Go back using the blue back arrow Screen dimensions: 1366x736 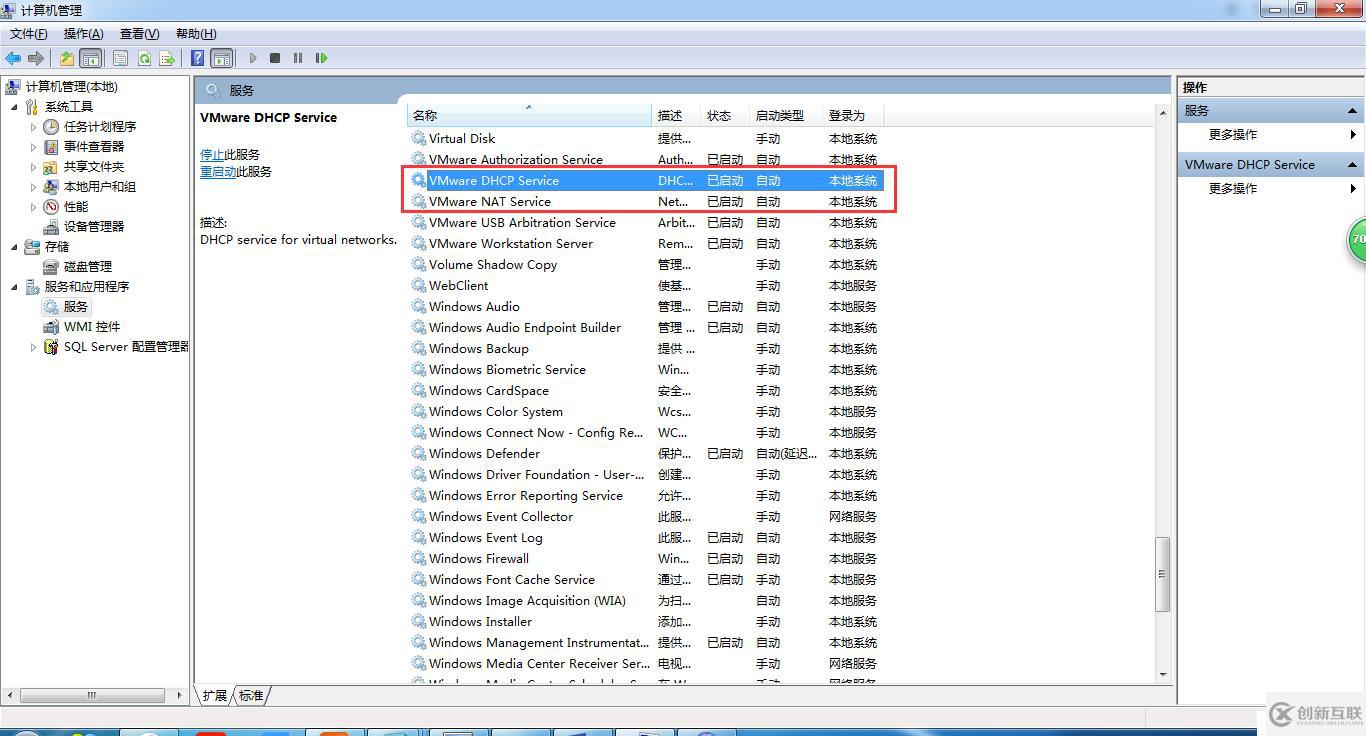[13, 58]
